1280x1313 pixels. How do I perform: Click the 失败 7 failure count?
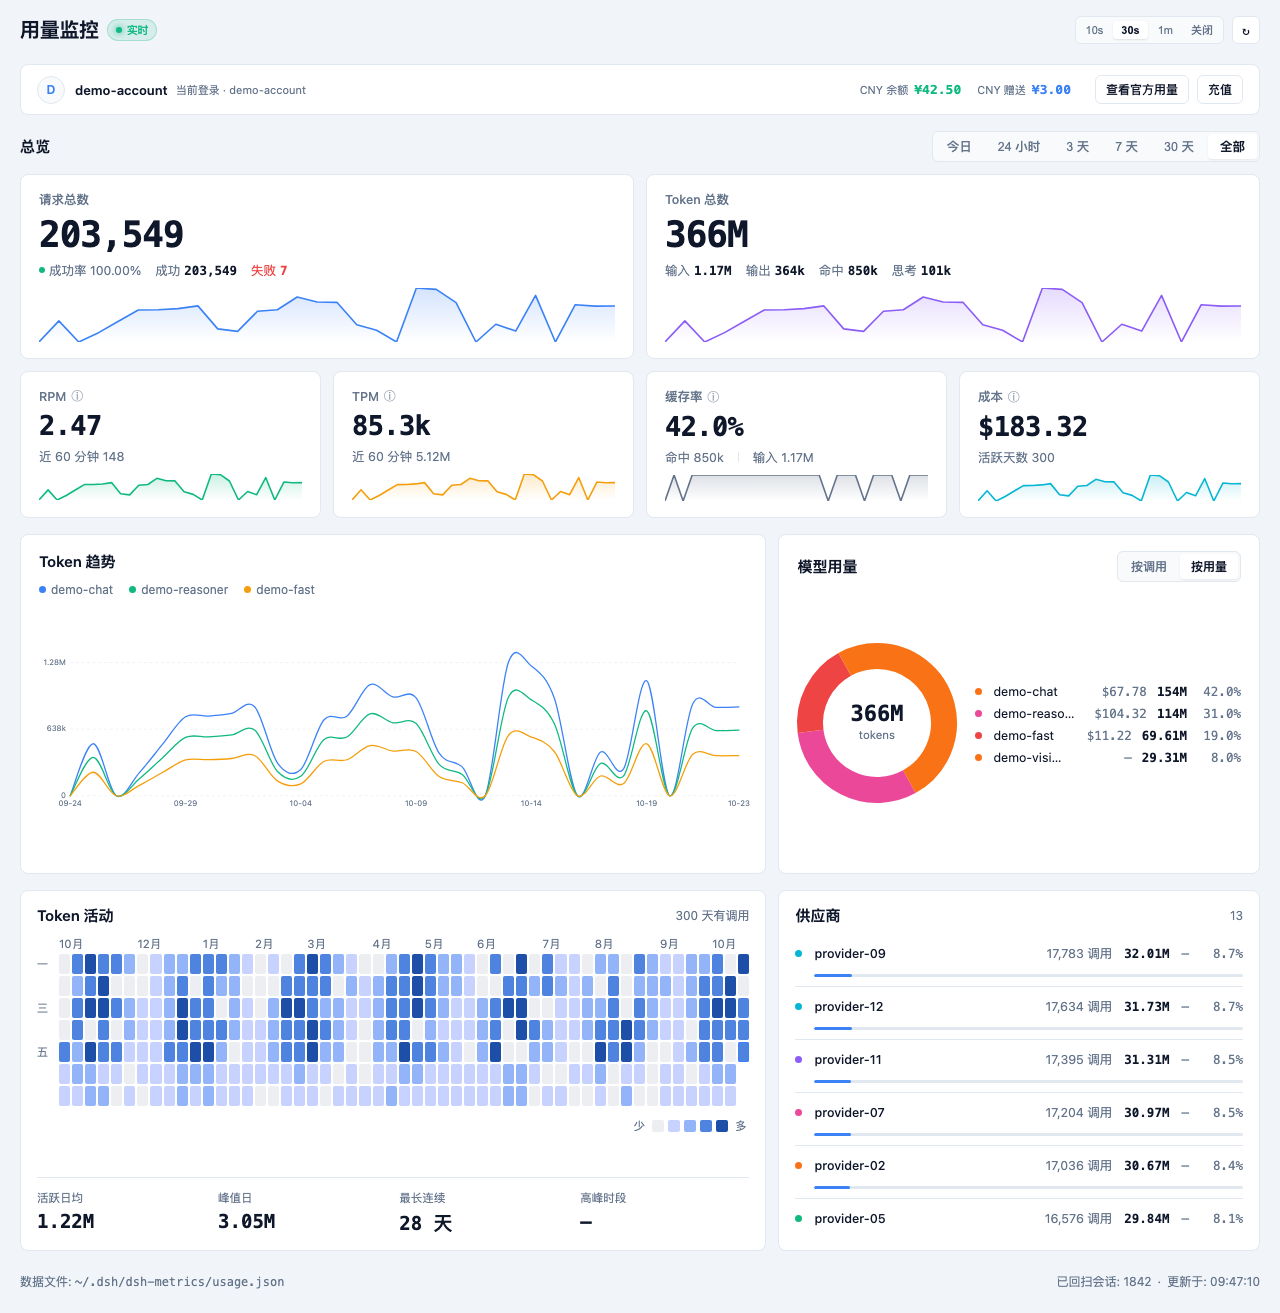pyautogui.click(x=269, y=271)
